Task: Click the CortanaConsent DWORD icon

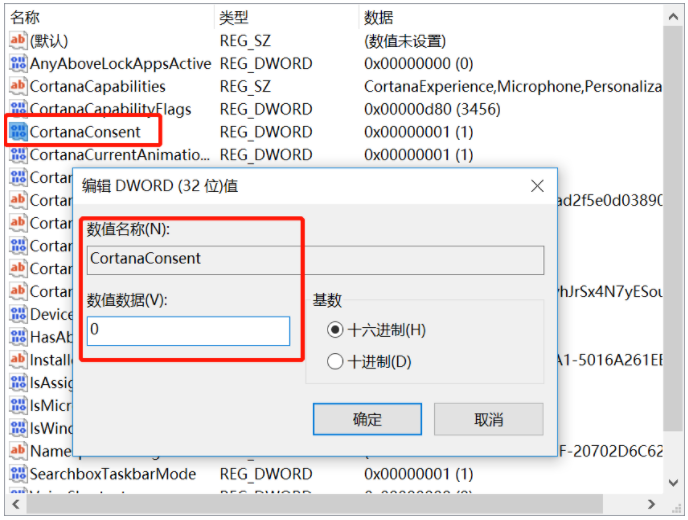Action: point(18,132)
